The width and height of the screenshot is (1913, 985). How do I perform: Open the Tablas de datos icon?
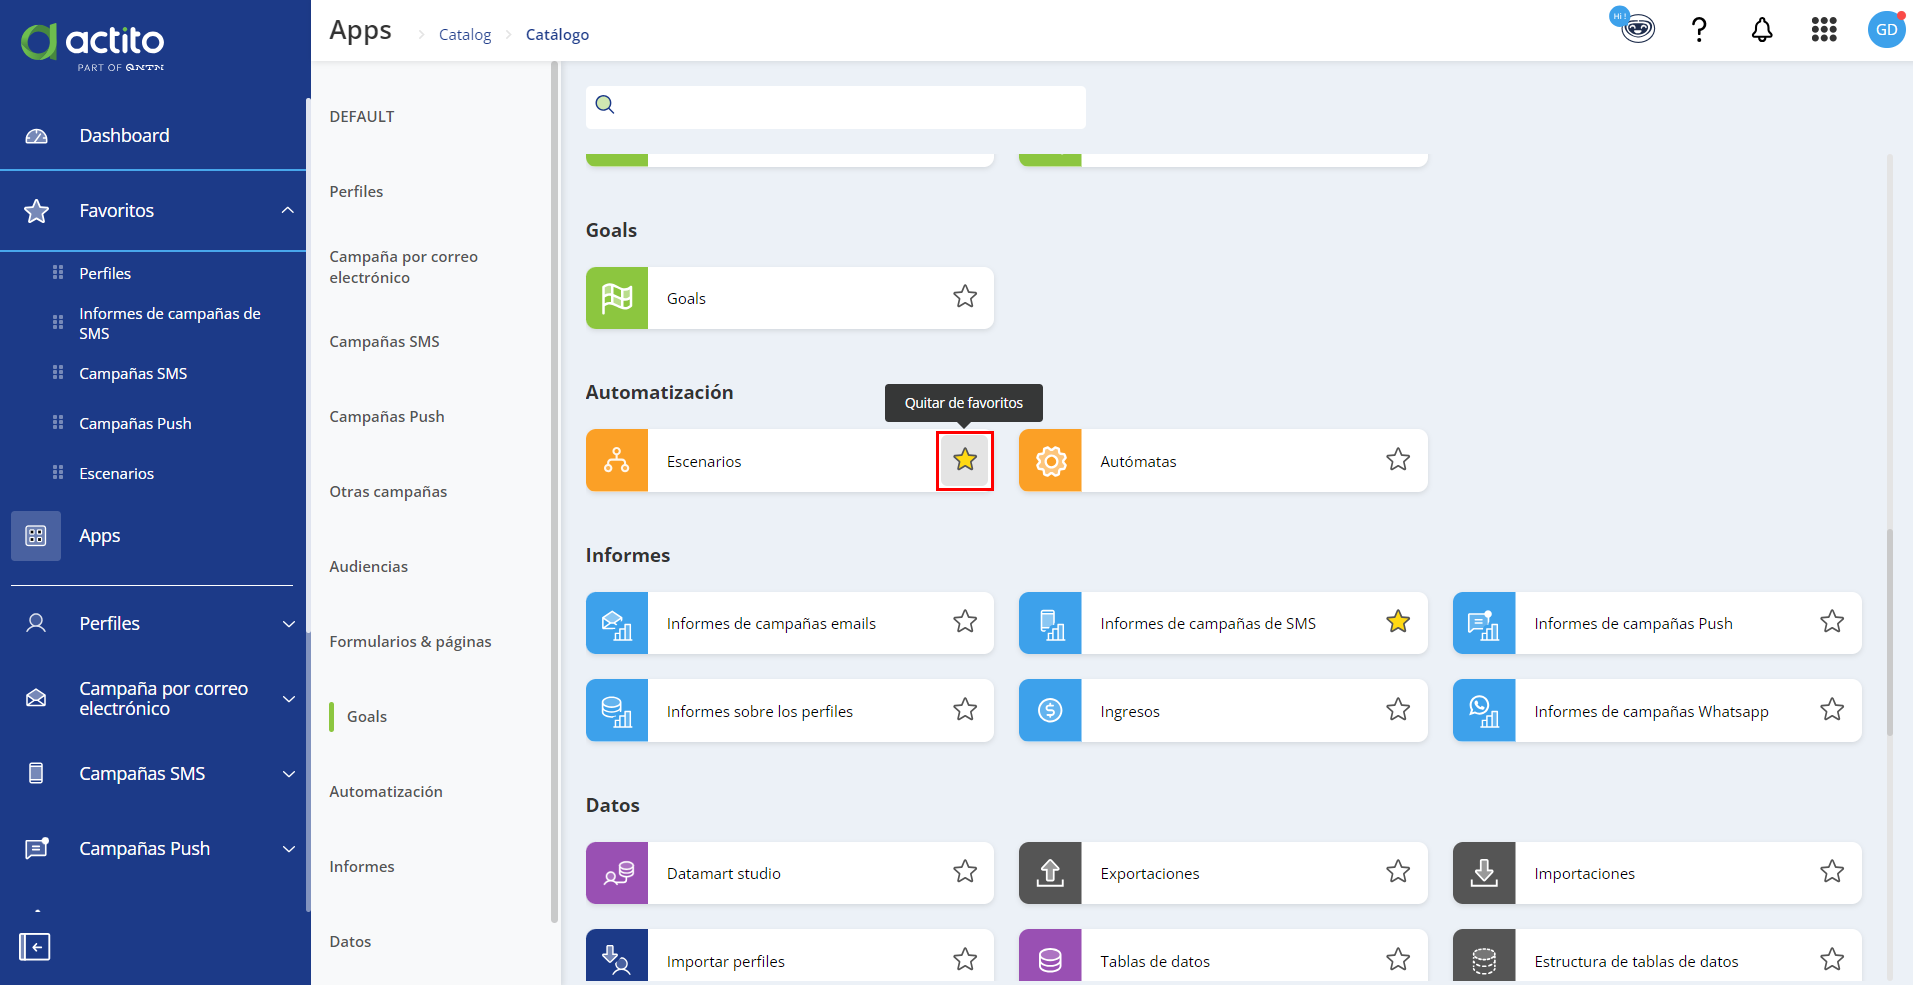click(1050, 957)
